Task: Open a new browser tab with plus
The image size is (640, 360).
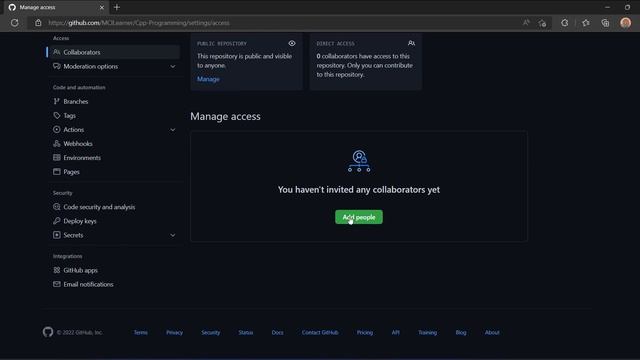Action: 117,7
